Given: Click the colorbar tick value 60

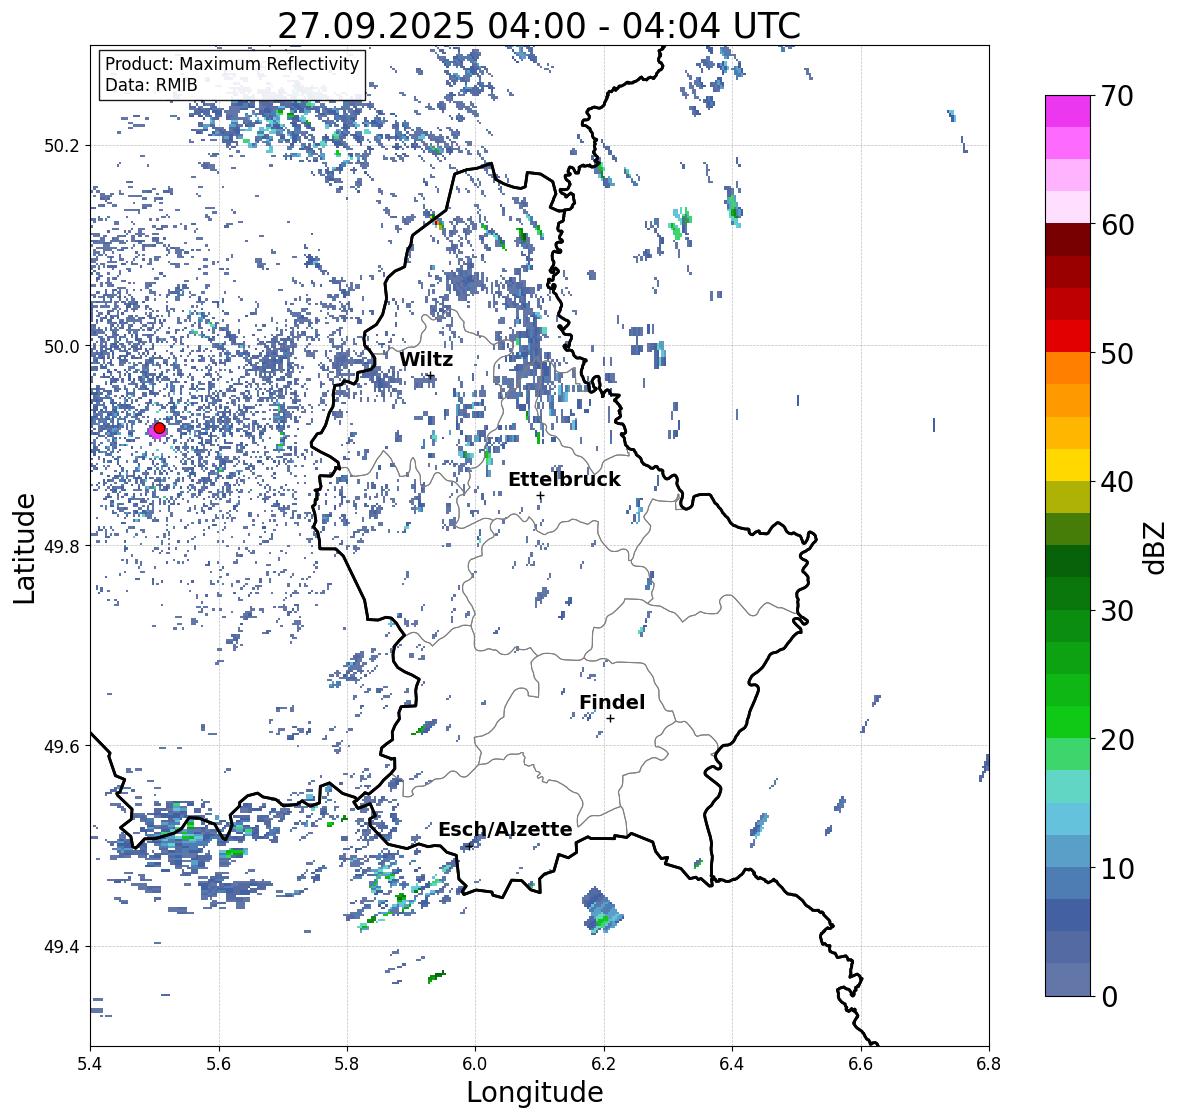Looking at the screenshot, I should (x=1117, y=225).
